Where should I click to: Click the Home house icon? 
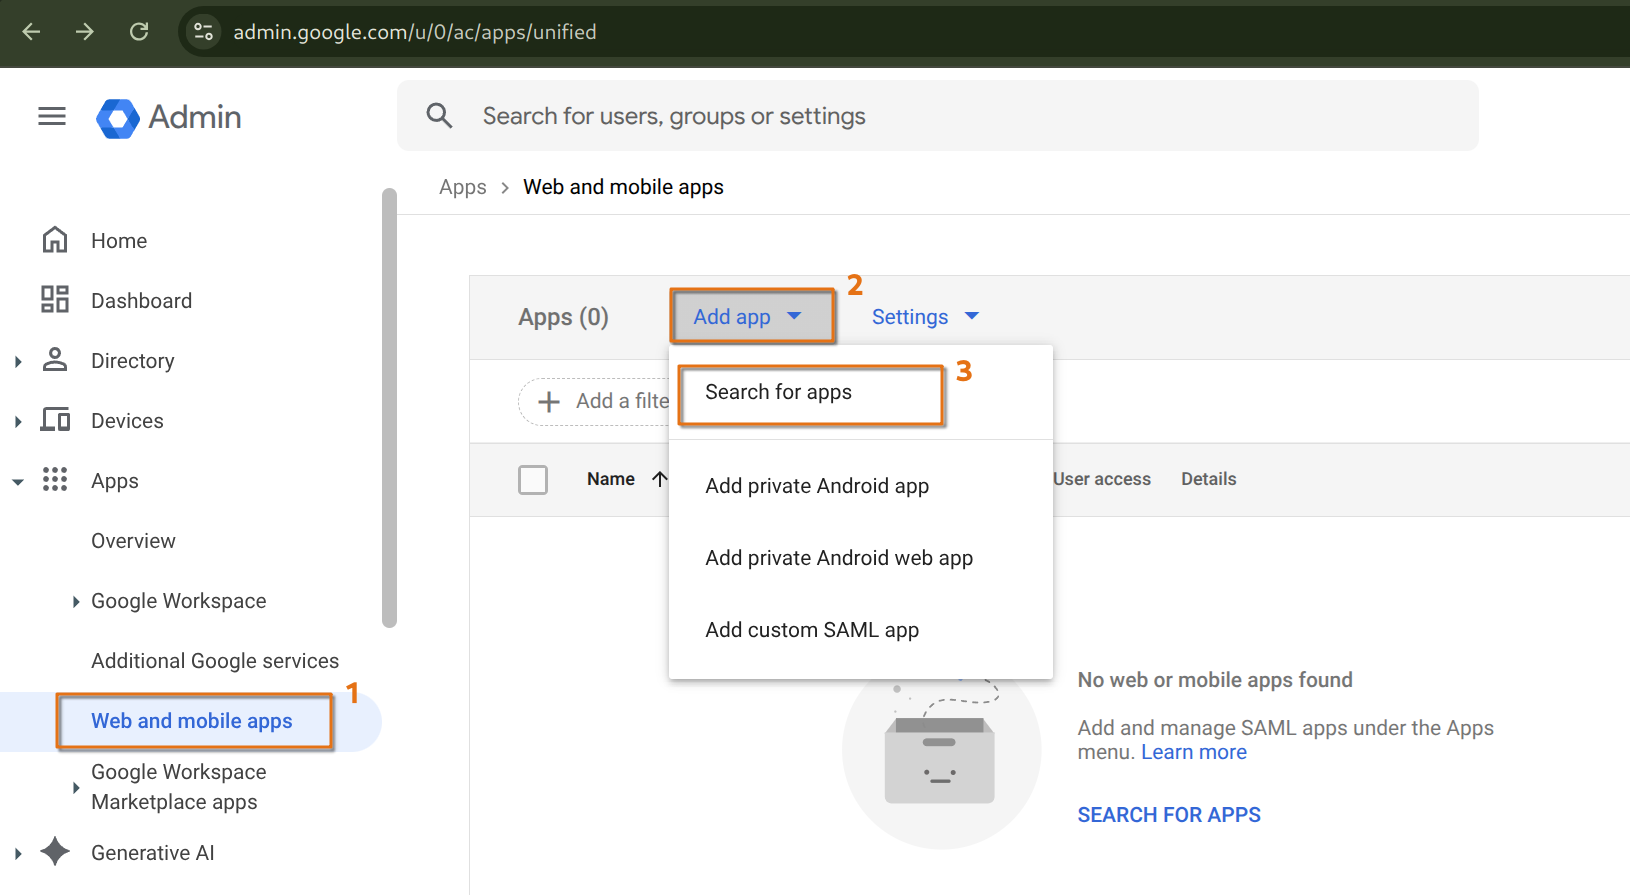coord(55,240)
